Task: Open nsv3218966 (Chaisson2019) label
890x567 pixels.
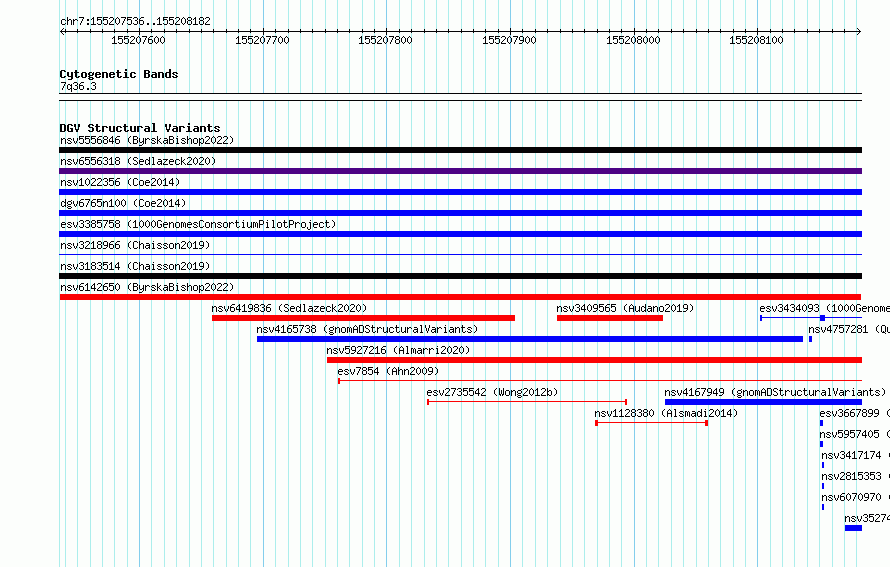Action: coord(135,245)
